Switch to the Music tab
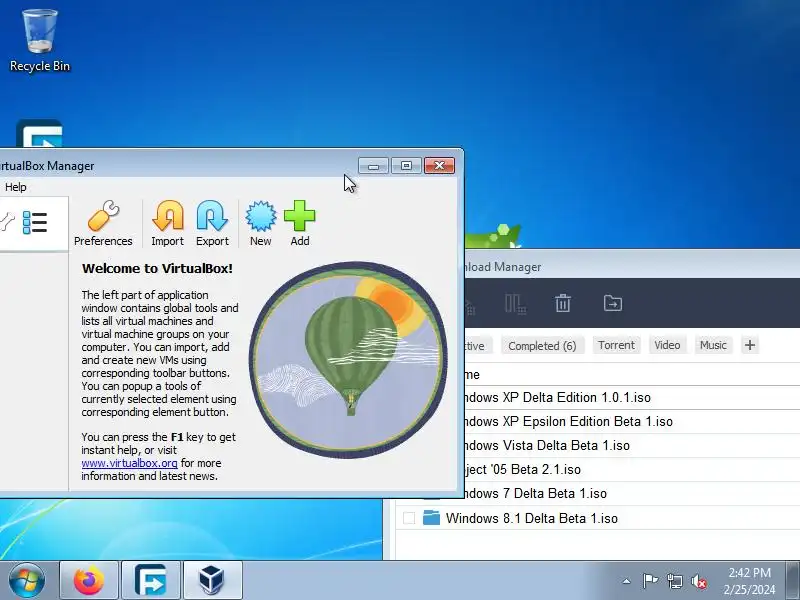Image resolution: width=800 pixels, height=600 pixels. click(713, 345)
